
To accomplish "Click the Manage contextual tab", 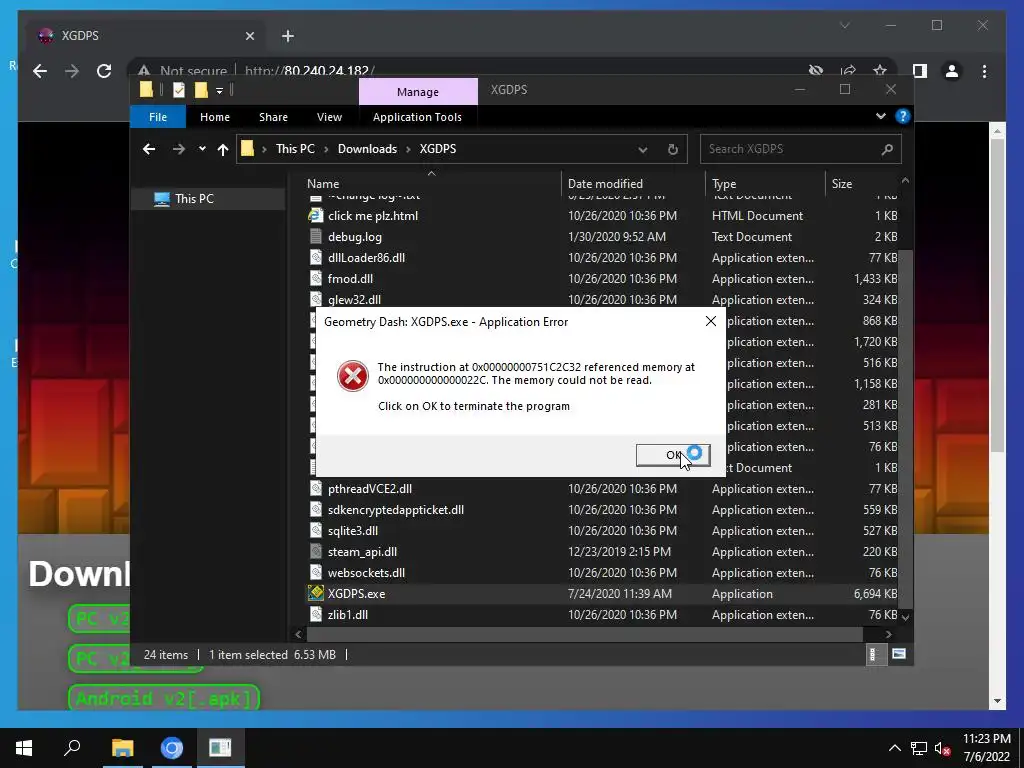I will pos(418,92).
